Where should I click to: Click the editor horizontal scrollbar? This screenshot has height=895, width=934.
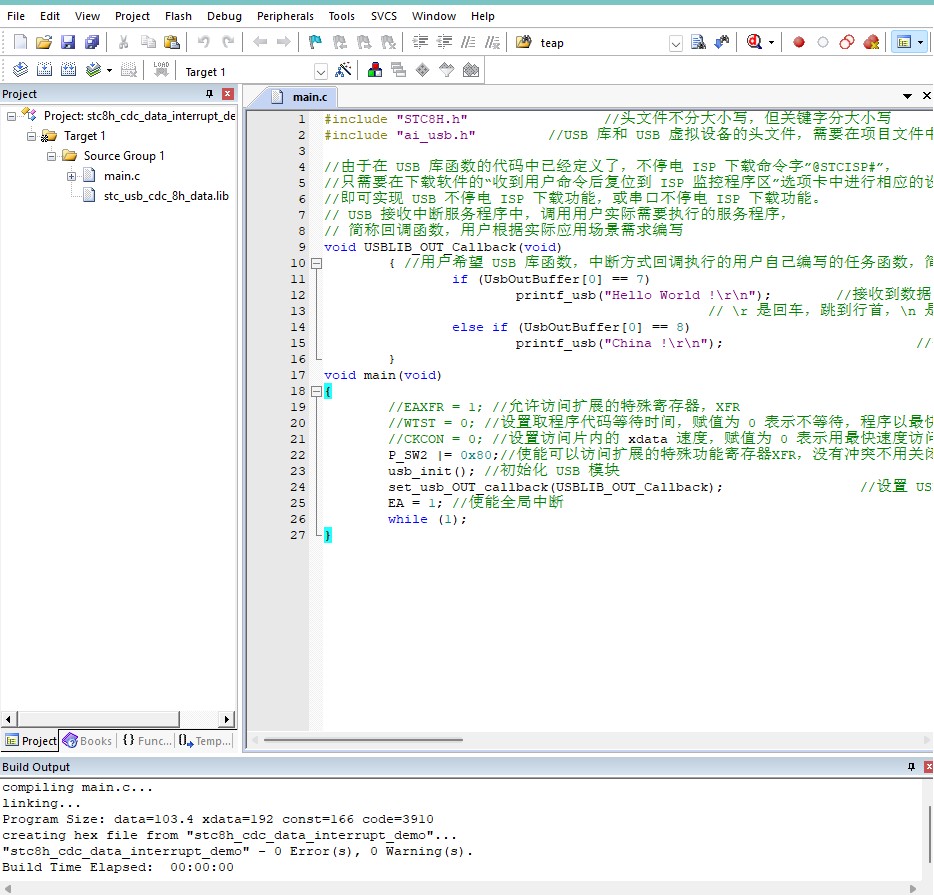[363, 740]
